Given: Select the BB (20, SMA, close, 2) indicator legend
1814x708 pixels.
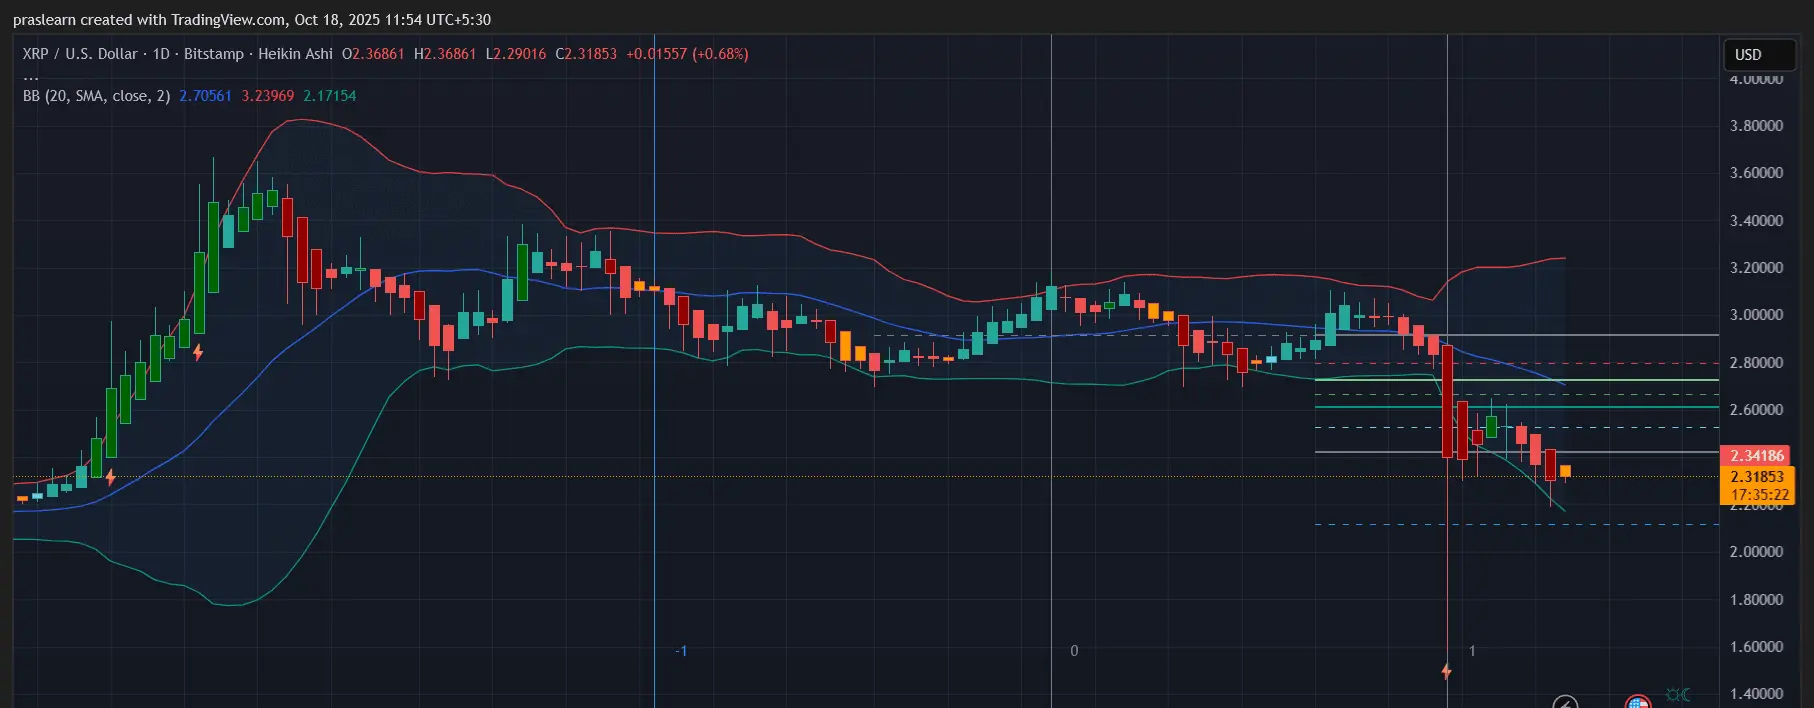Looking at the screenshot, I should [96, 96].
